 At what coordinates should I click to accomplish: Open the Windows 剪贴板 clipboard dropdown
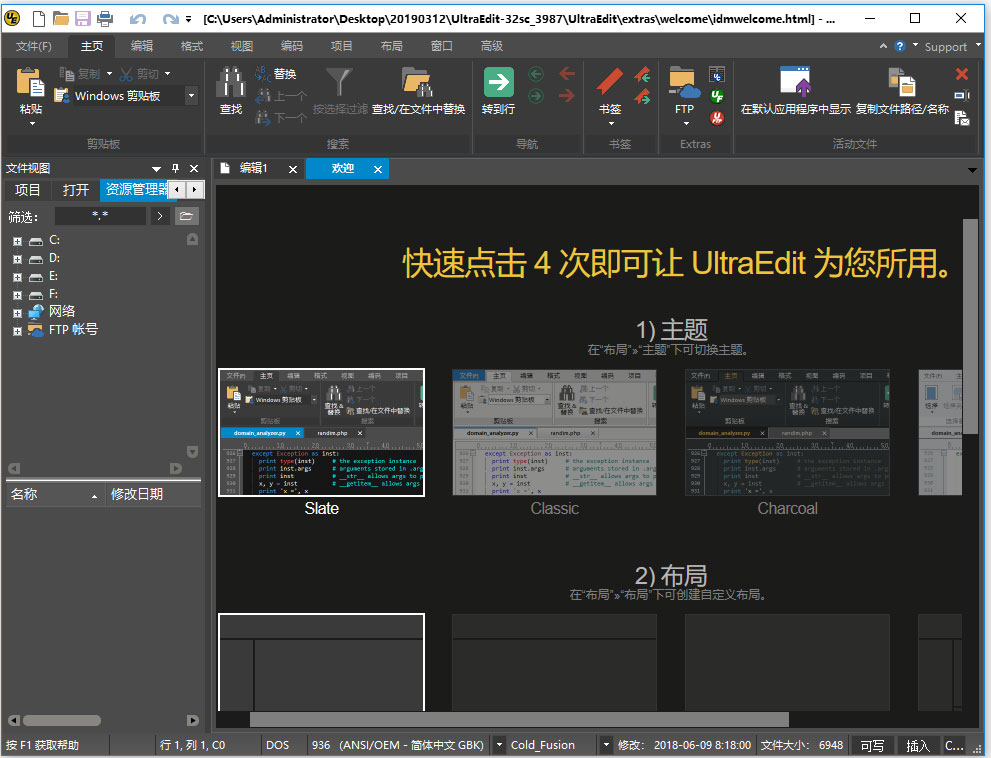[x=191, y=95]
